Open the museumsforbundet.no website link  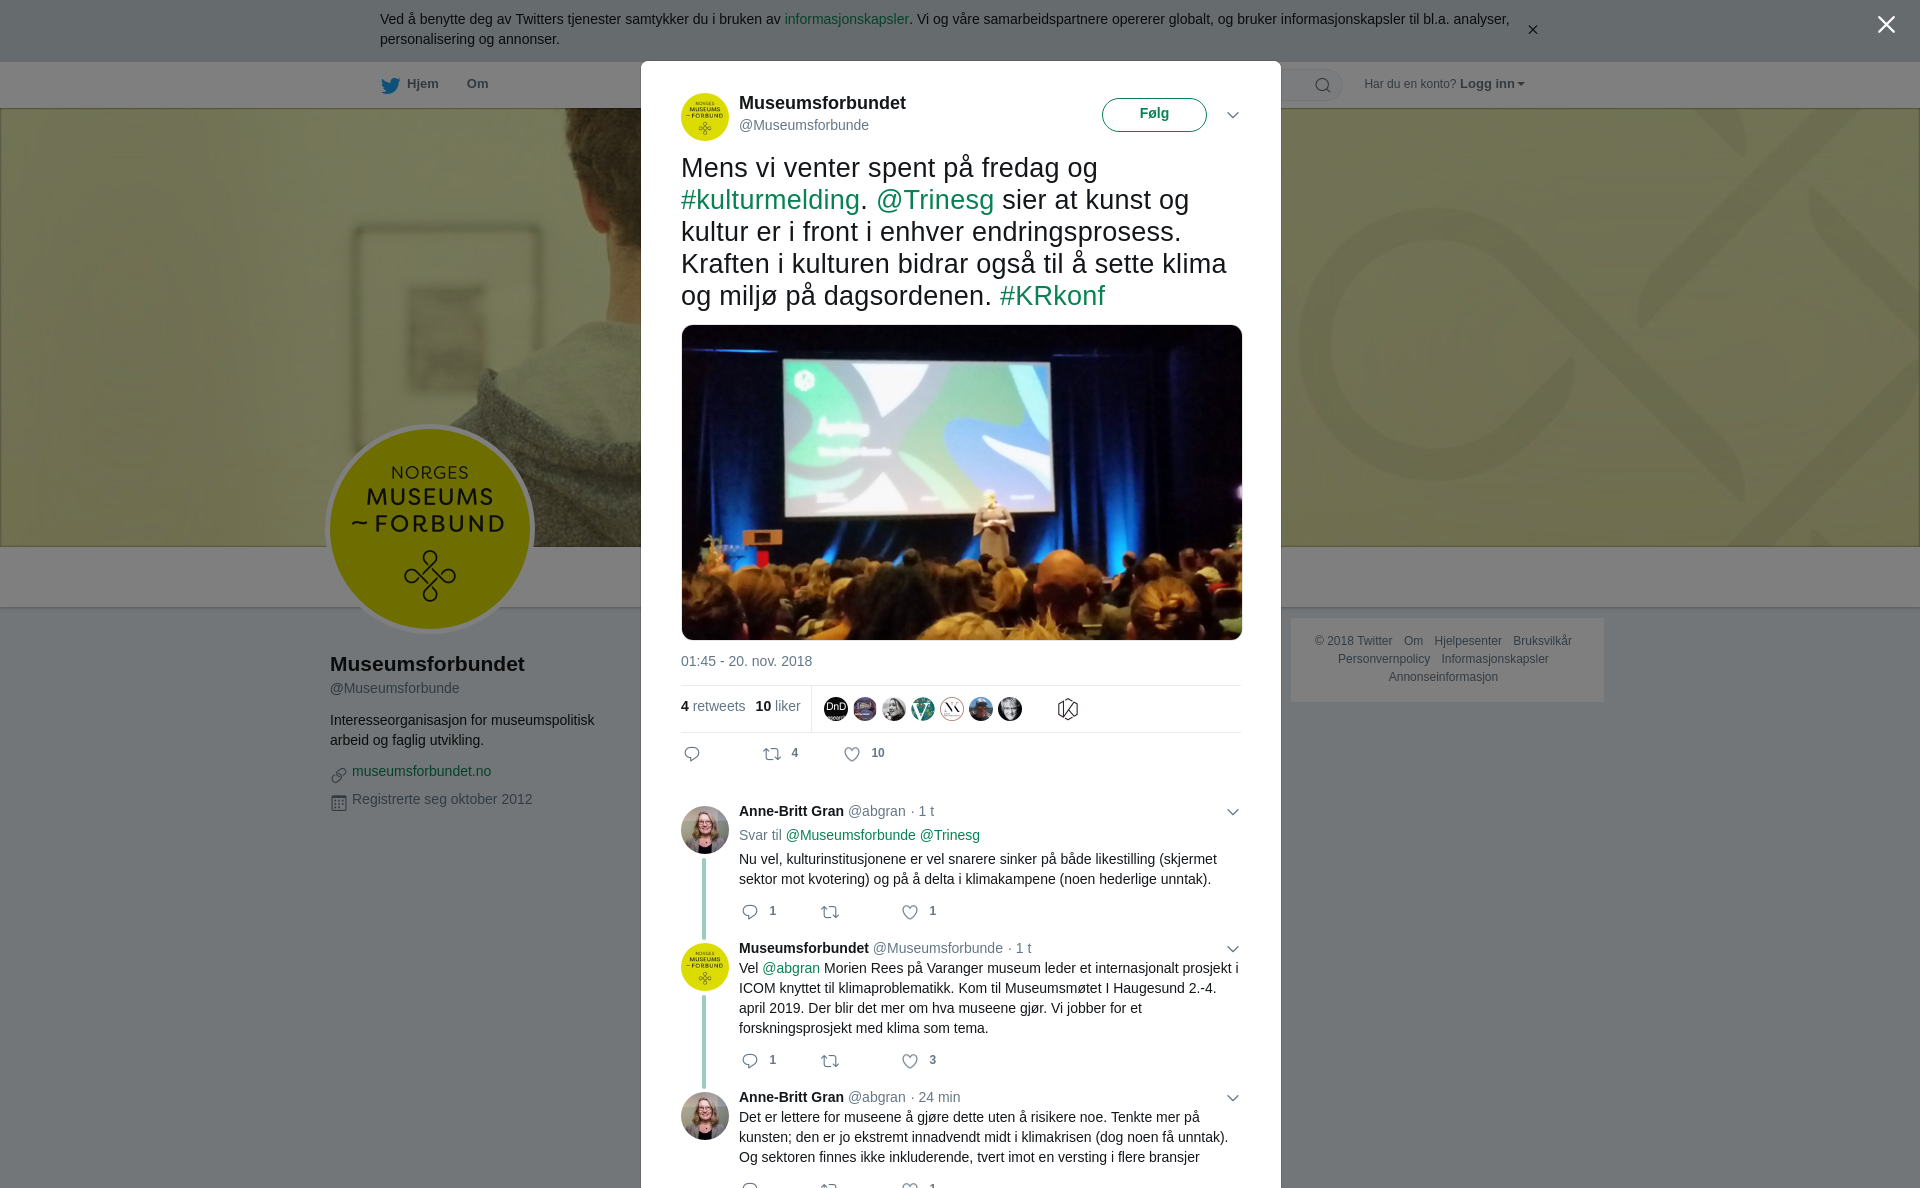[421, 771]
